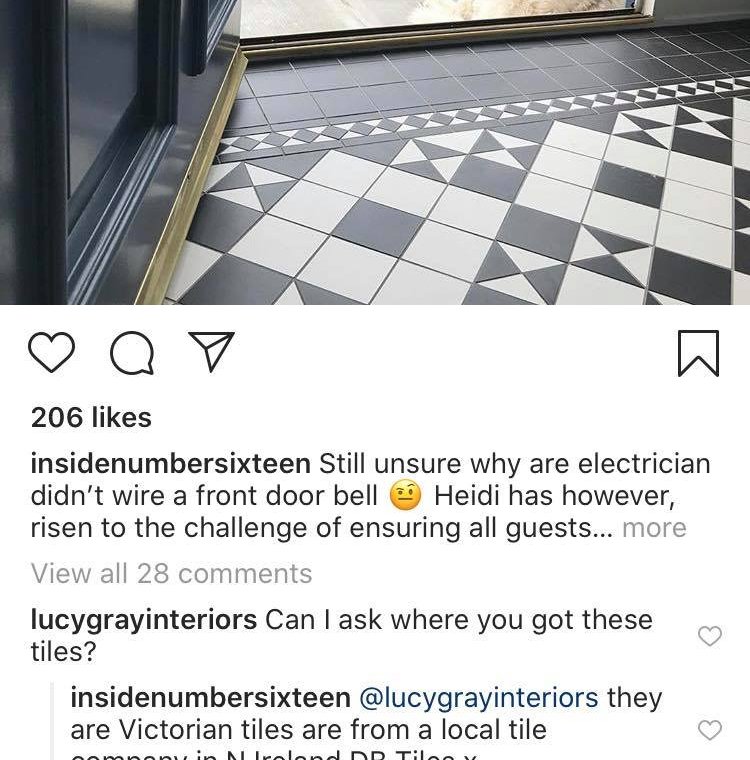
Task: Like the post with the heart icon
Action: tap(51, 352)
